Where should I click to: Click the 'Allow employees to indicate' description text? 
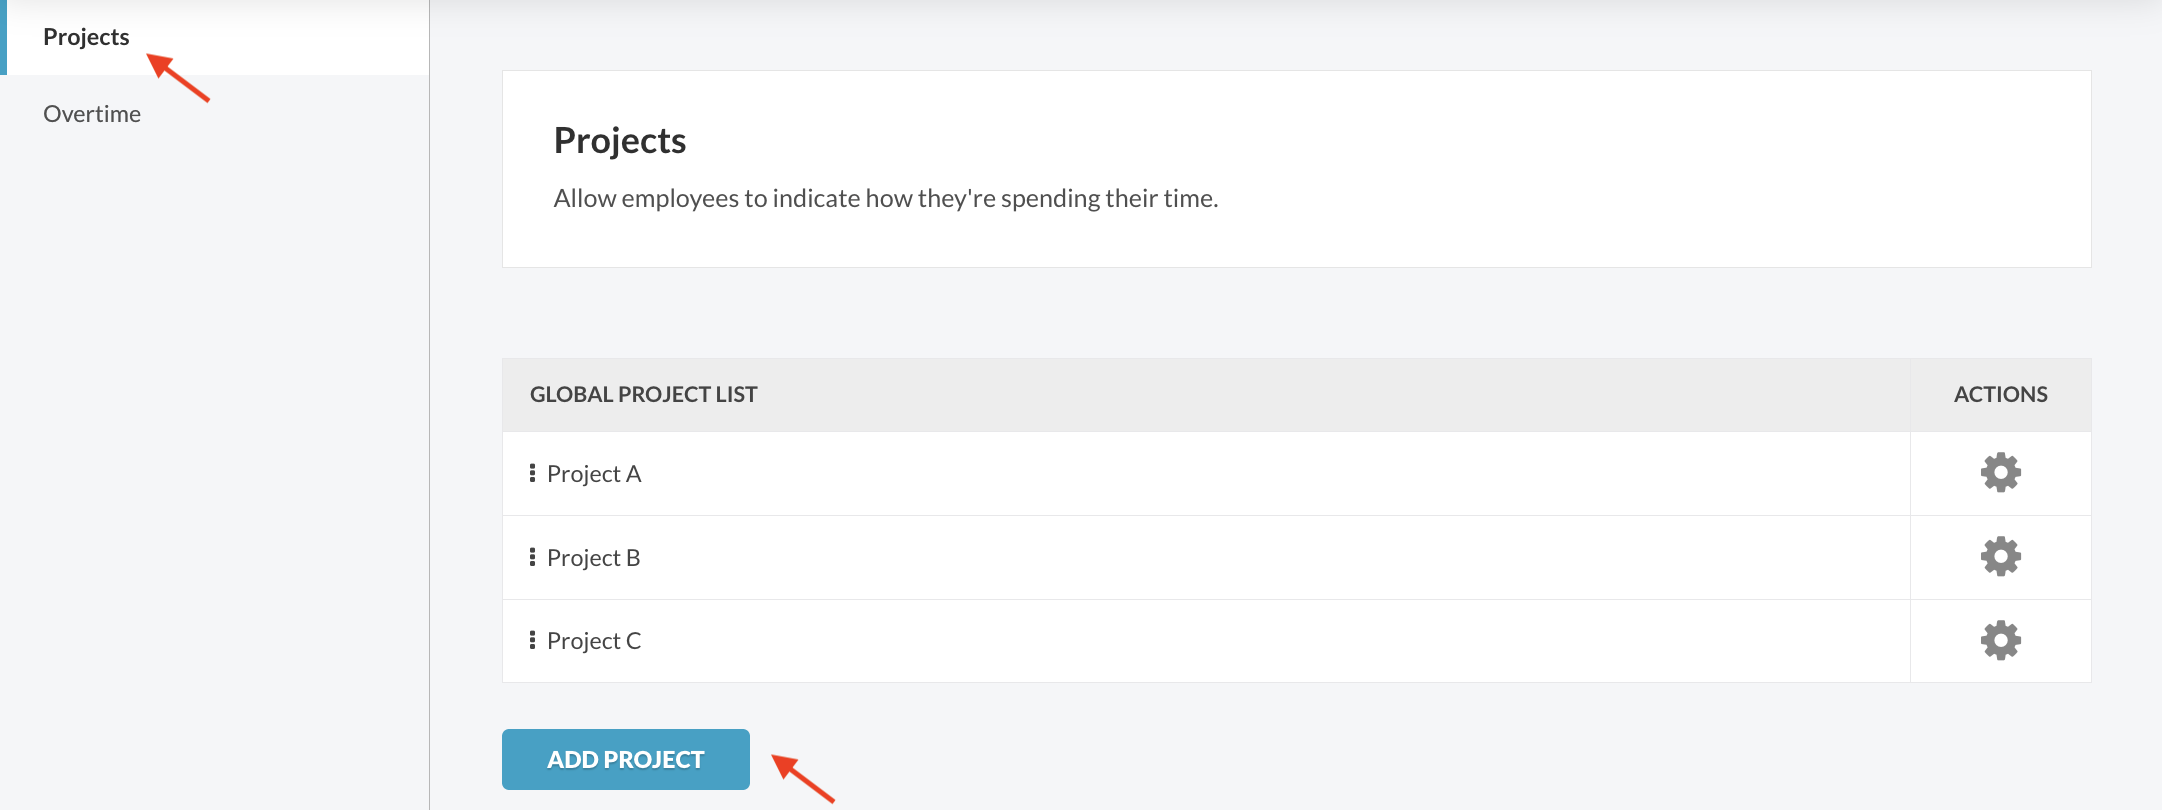point(886,198)
